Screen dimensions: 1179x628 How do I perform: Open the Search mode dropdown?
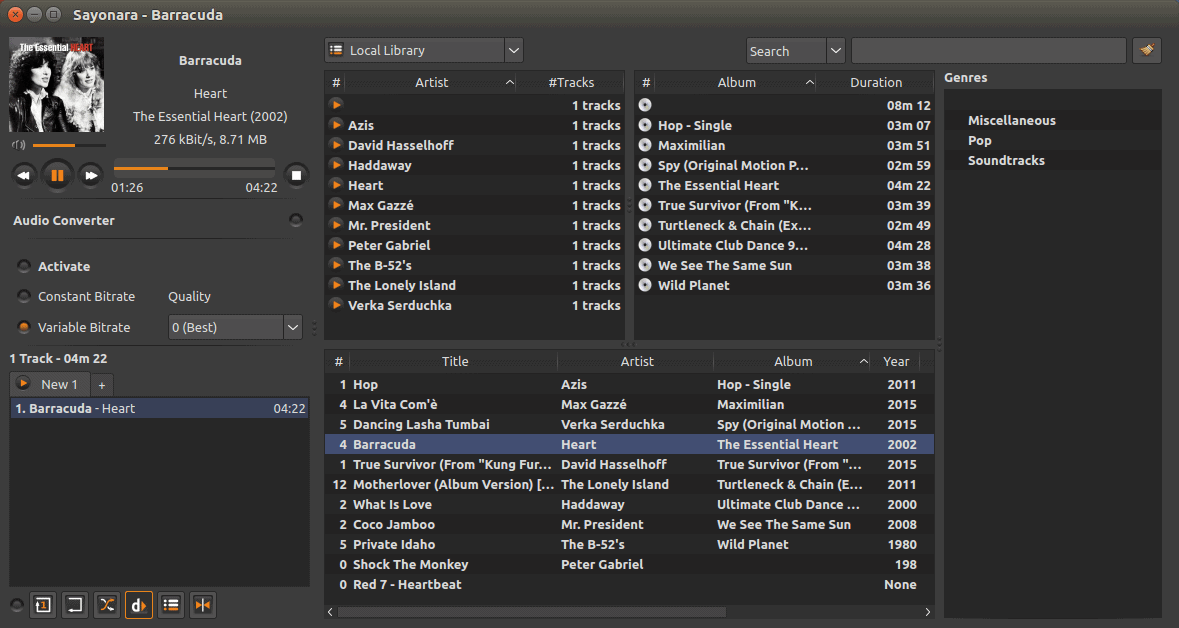796,50
